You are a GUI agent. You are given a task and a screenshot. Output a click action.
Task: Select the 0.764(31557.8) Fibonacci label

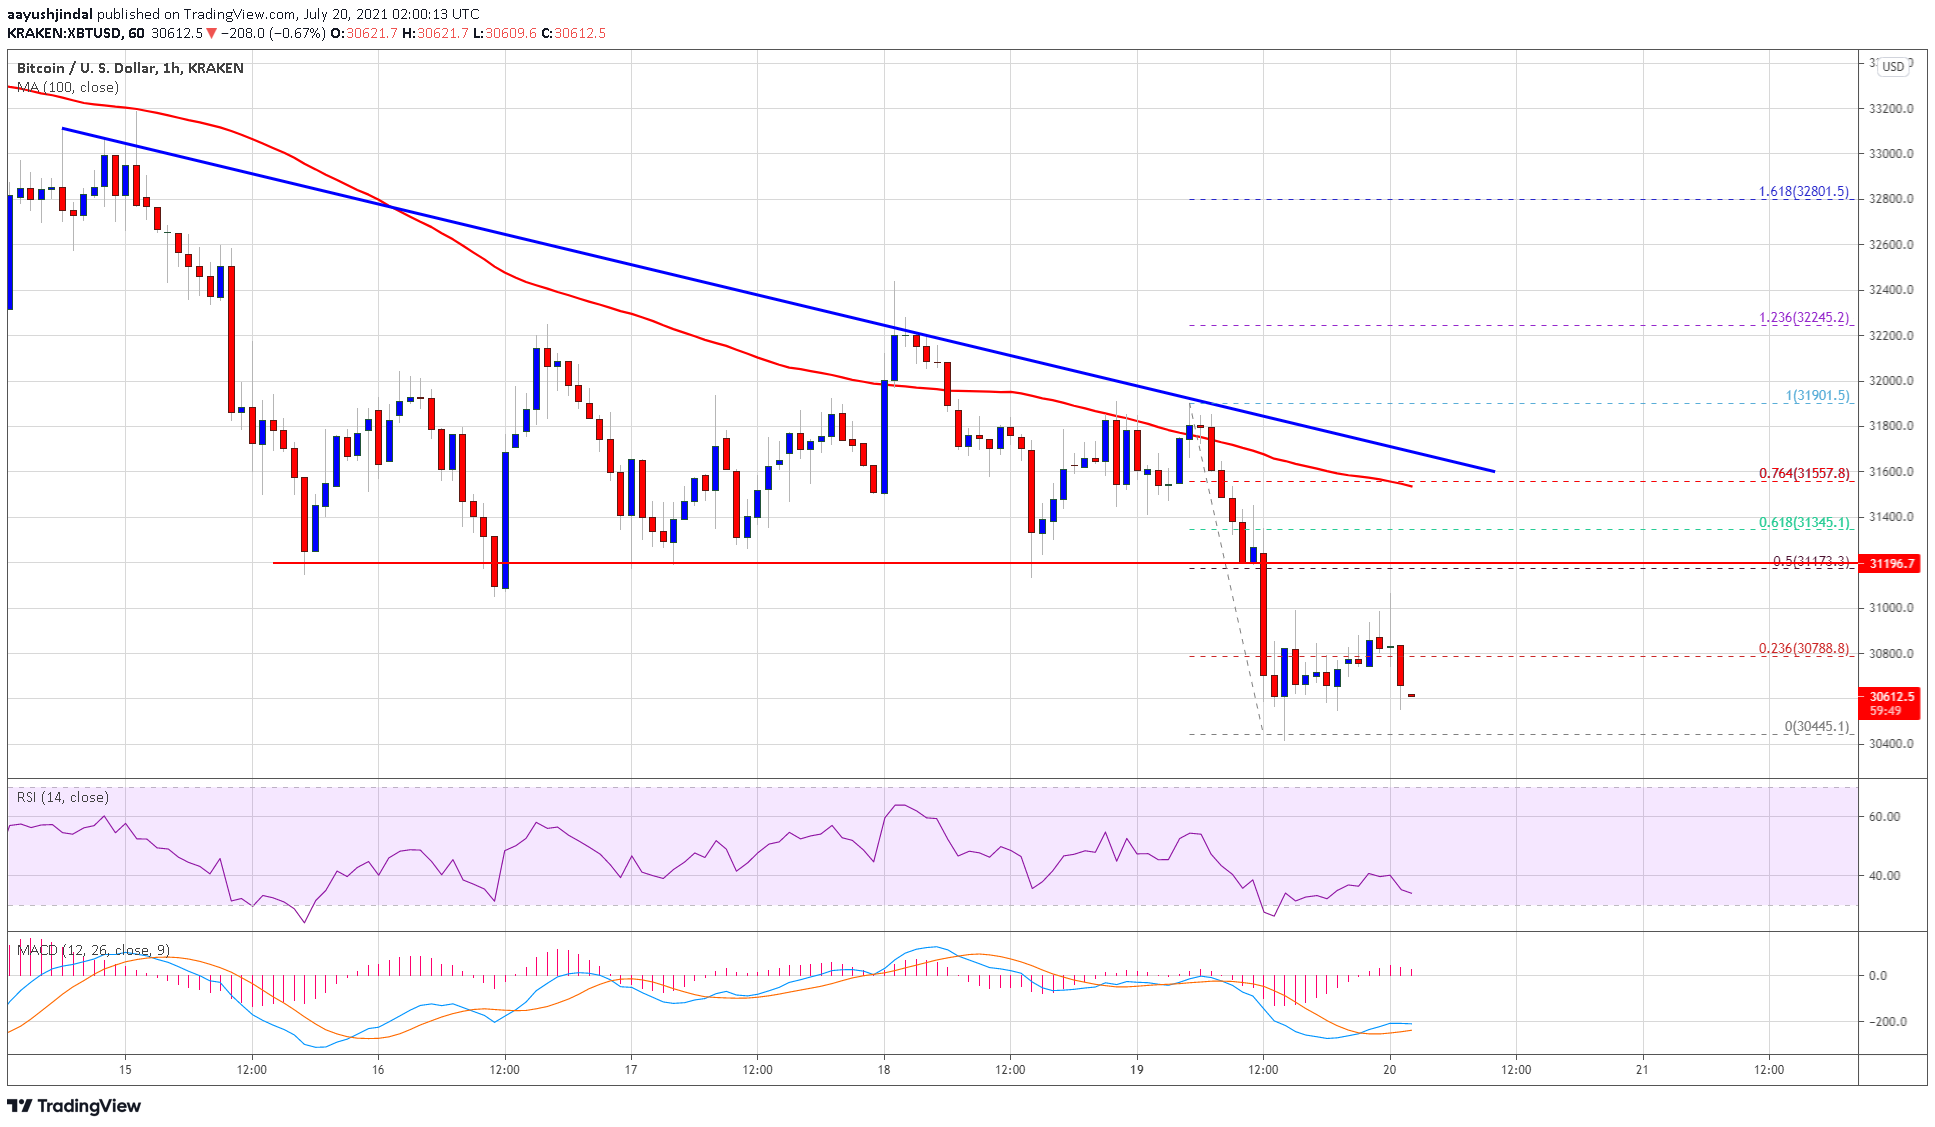point(1803,473)
